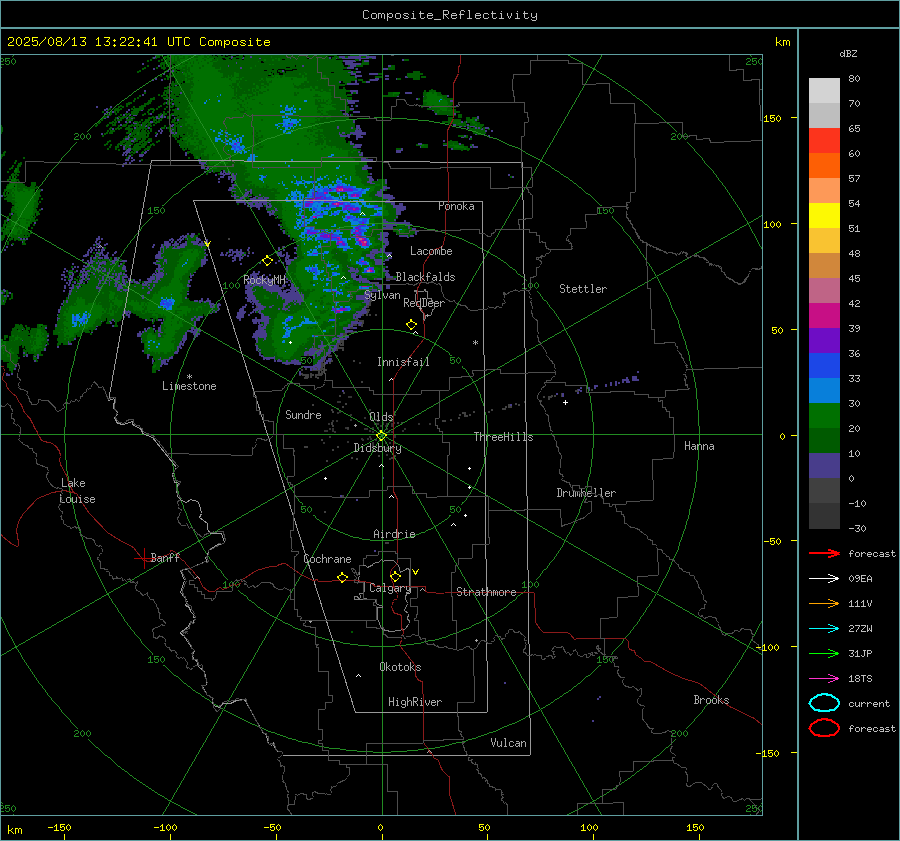Screen dimensions: 900x841
Task: Click the 51 dBZ yellow color swatch
Action: [824, 216]
